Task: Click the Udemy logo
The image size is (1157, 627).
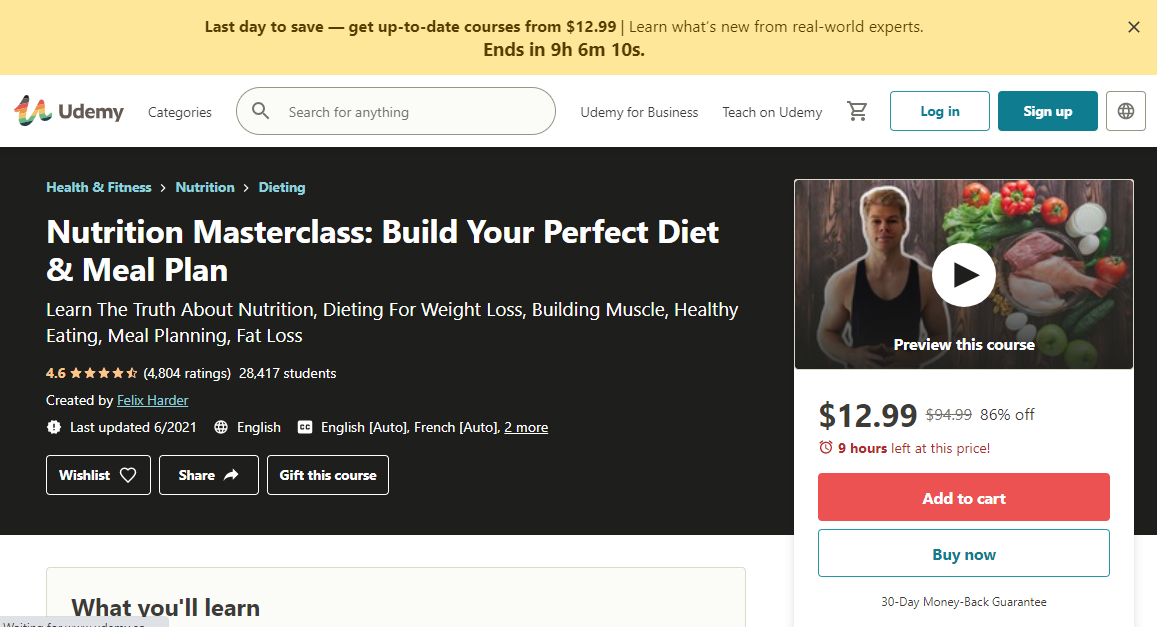Action: tap(68, 111)
